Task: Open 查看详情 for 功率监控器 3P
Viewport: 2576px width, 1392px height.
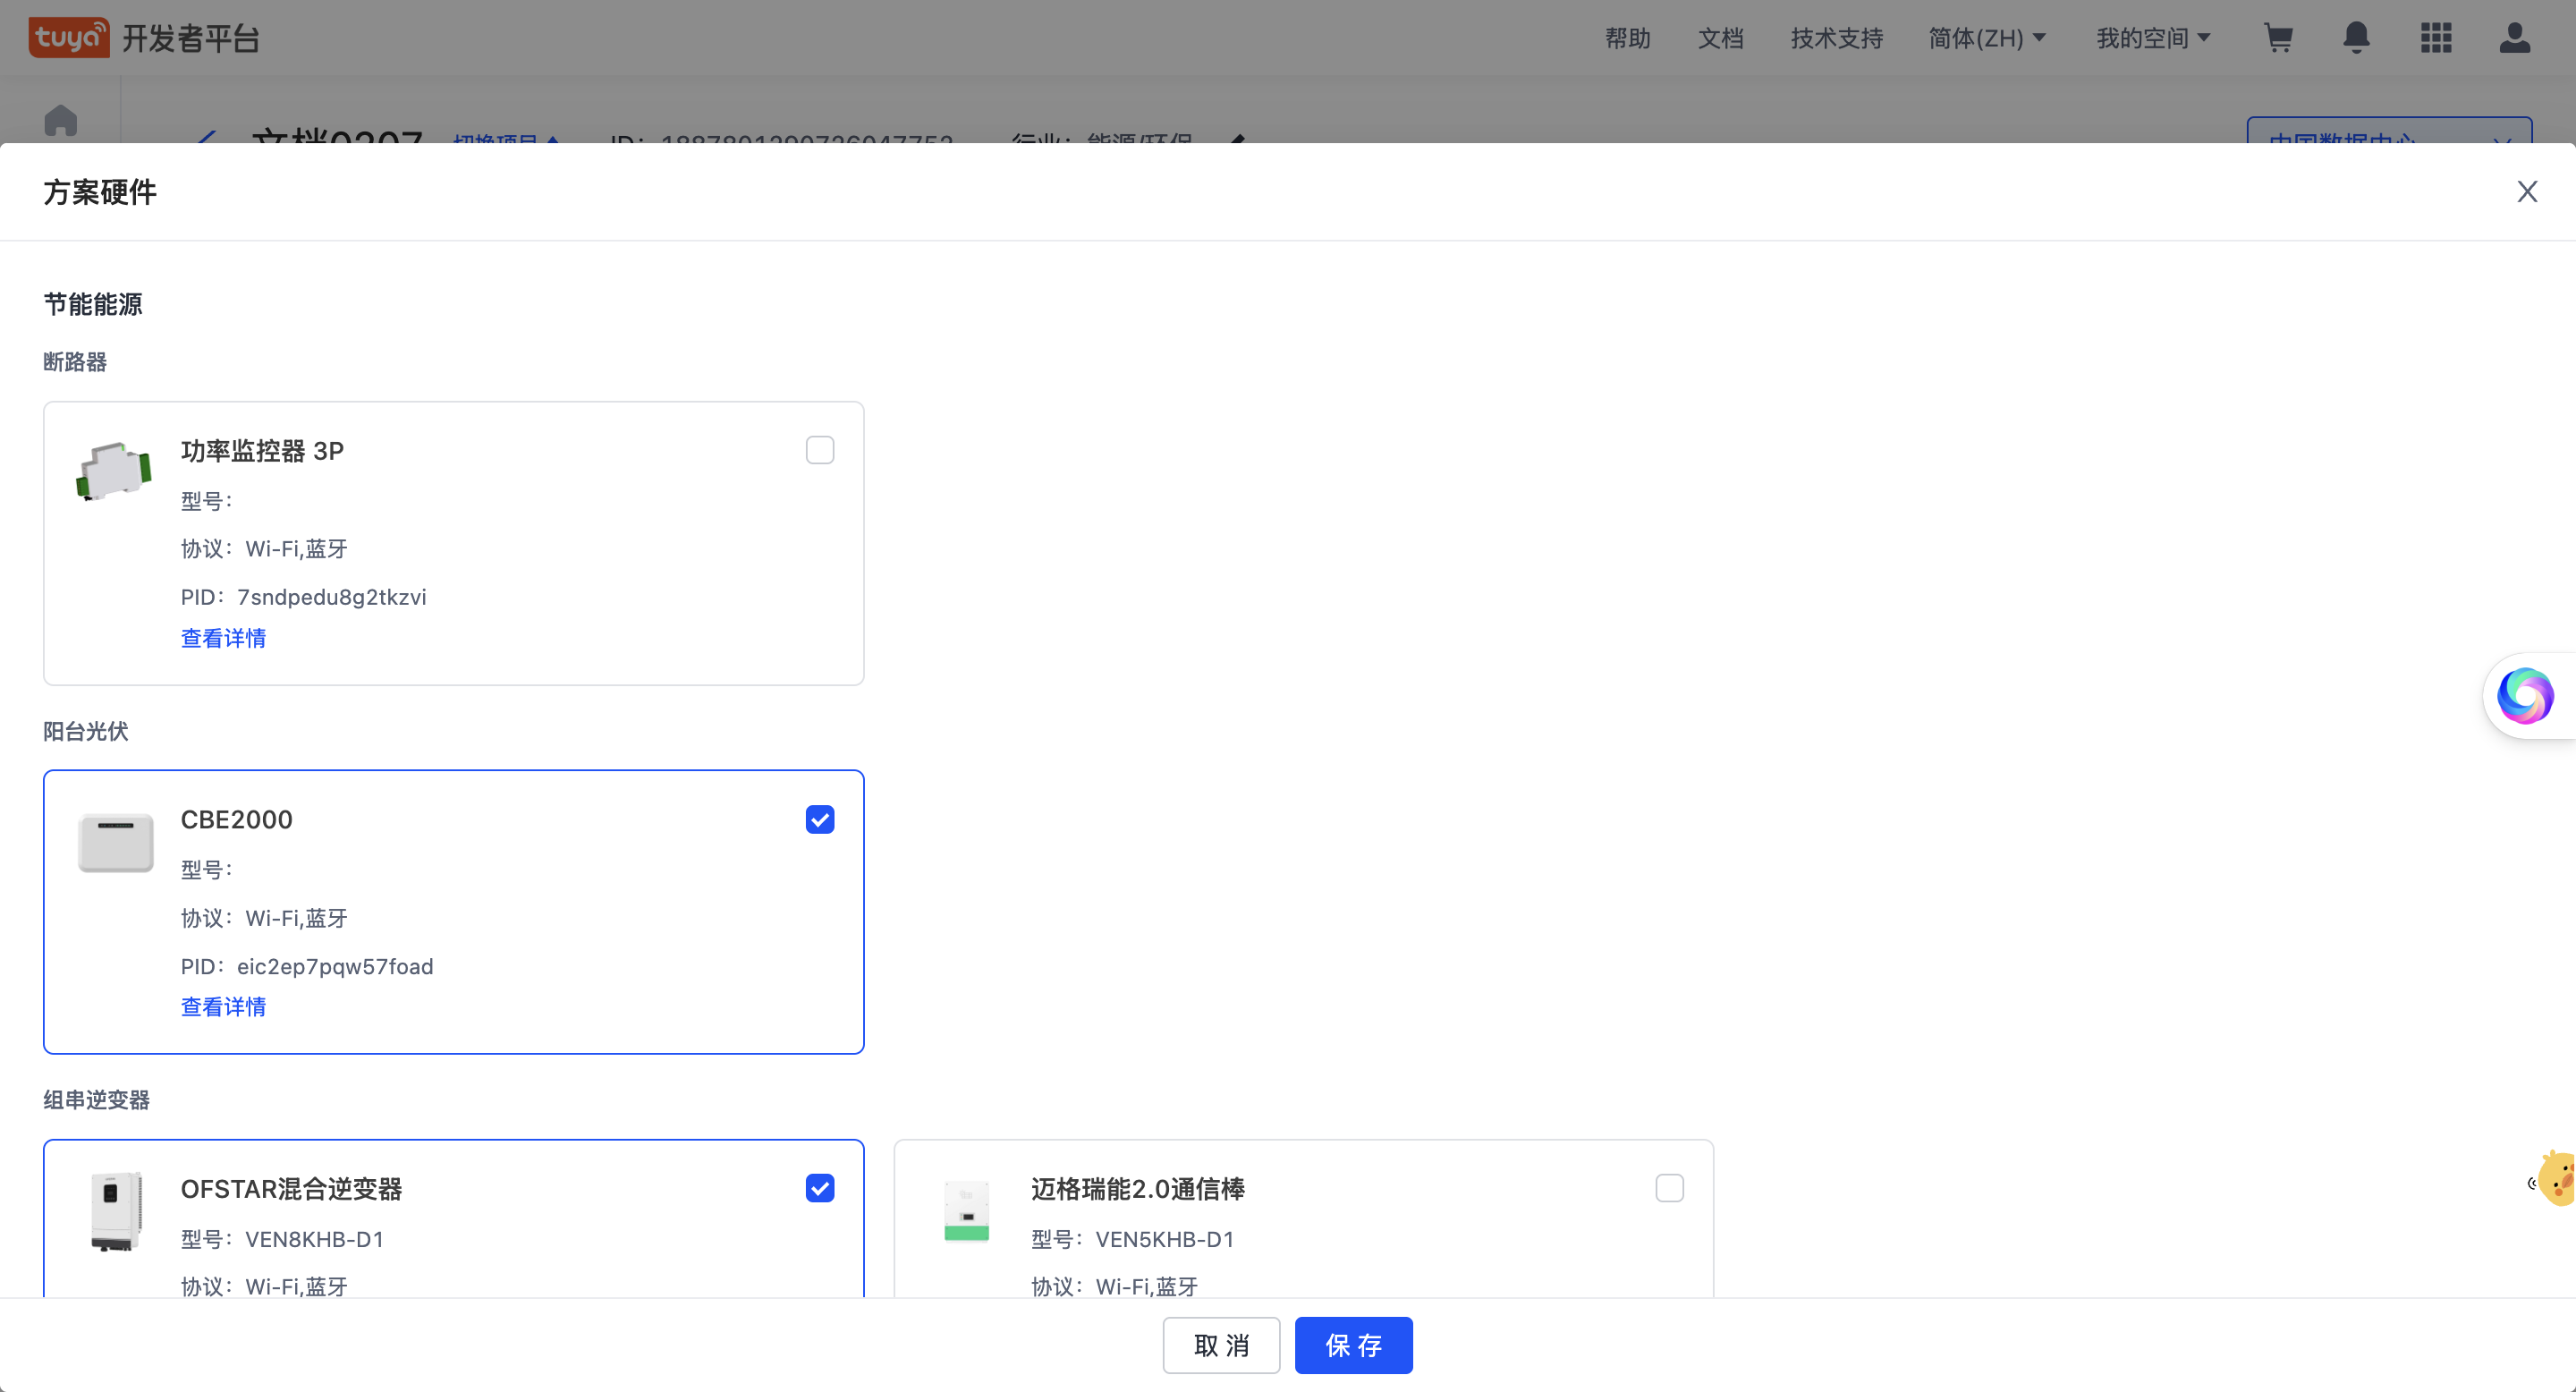Action: (x=223, y=638)
